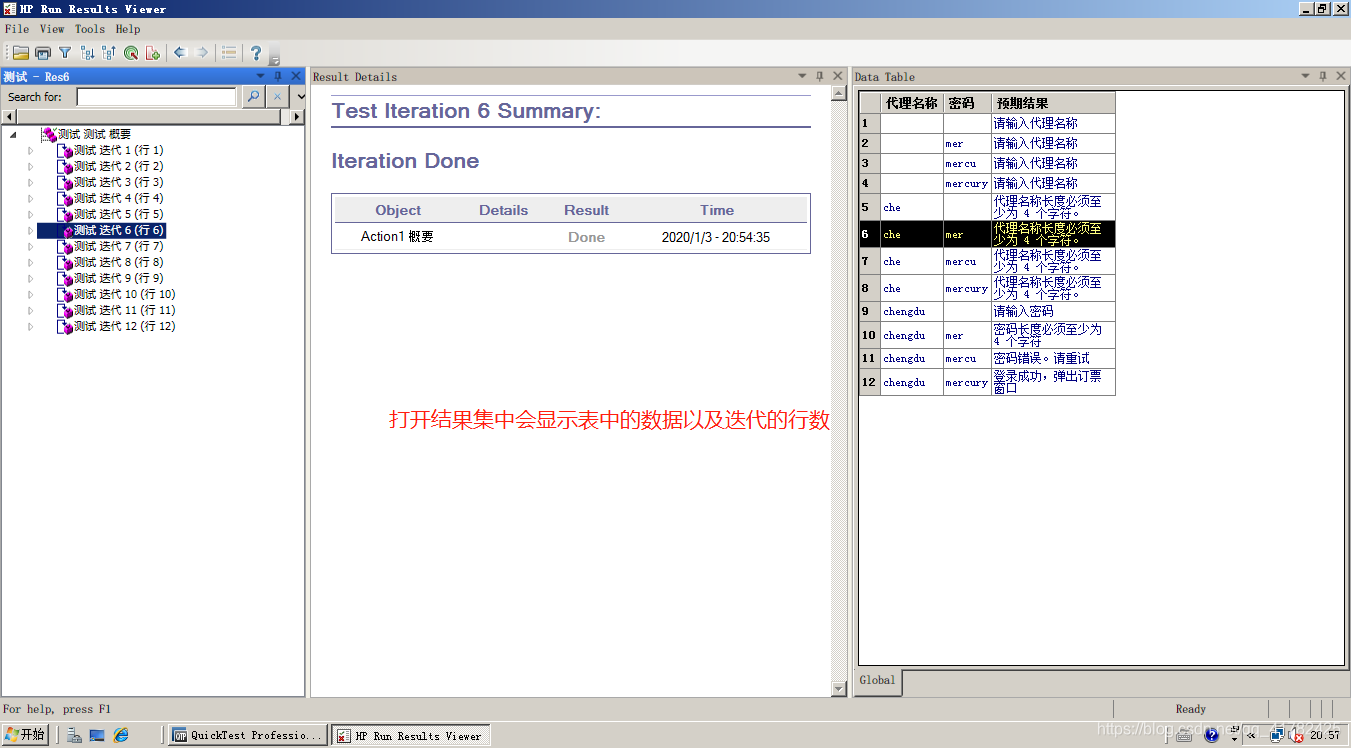Expand hidden tray icons chevron
1351x748 pixels.
1252,735
